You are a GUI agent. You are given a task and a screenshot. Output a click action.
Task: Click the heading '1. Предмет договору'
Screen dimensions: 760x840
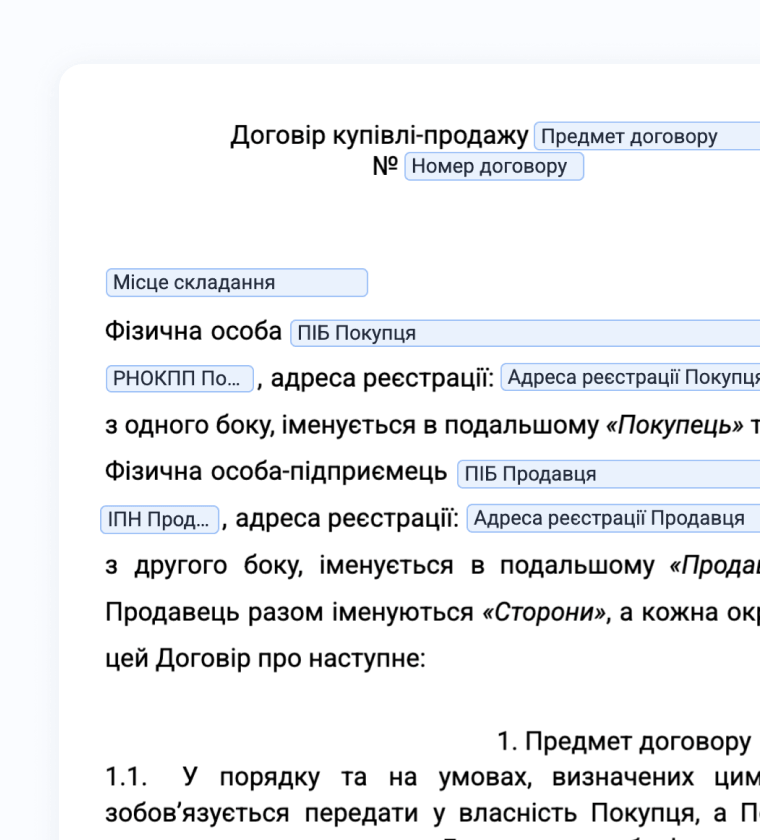[623, 742]
